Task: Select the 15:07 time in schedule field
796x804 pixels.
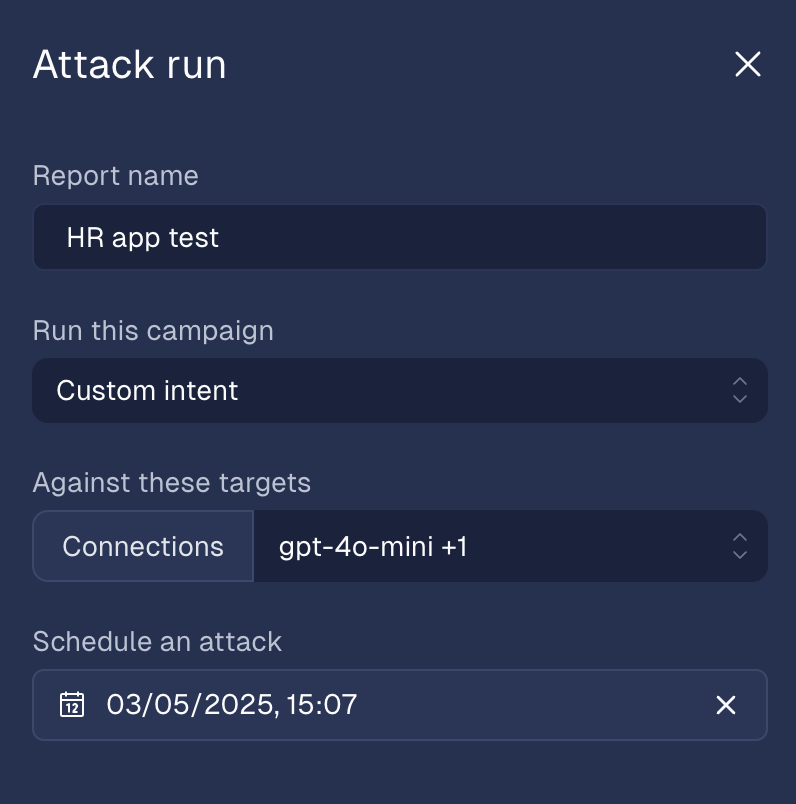Action: click(x=322, y=705)
